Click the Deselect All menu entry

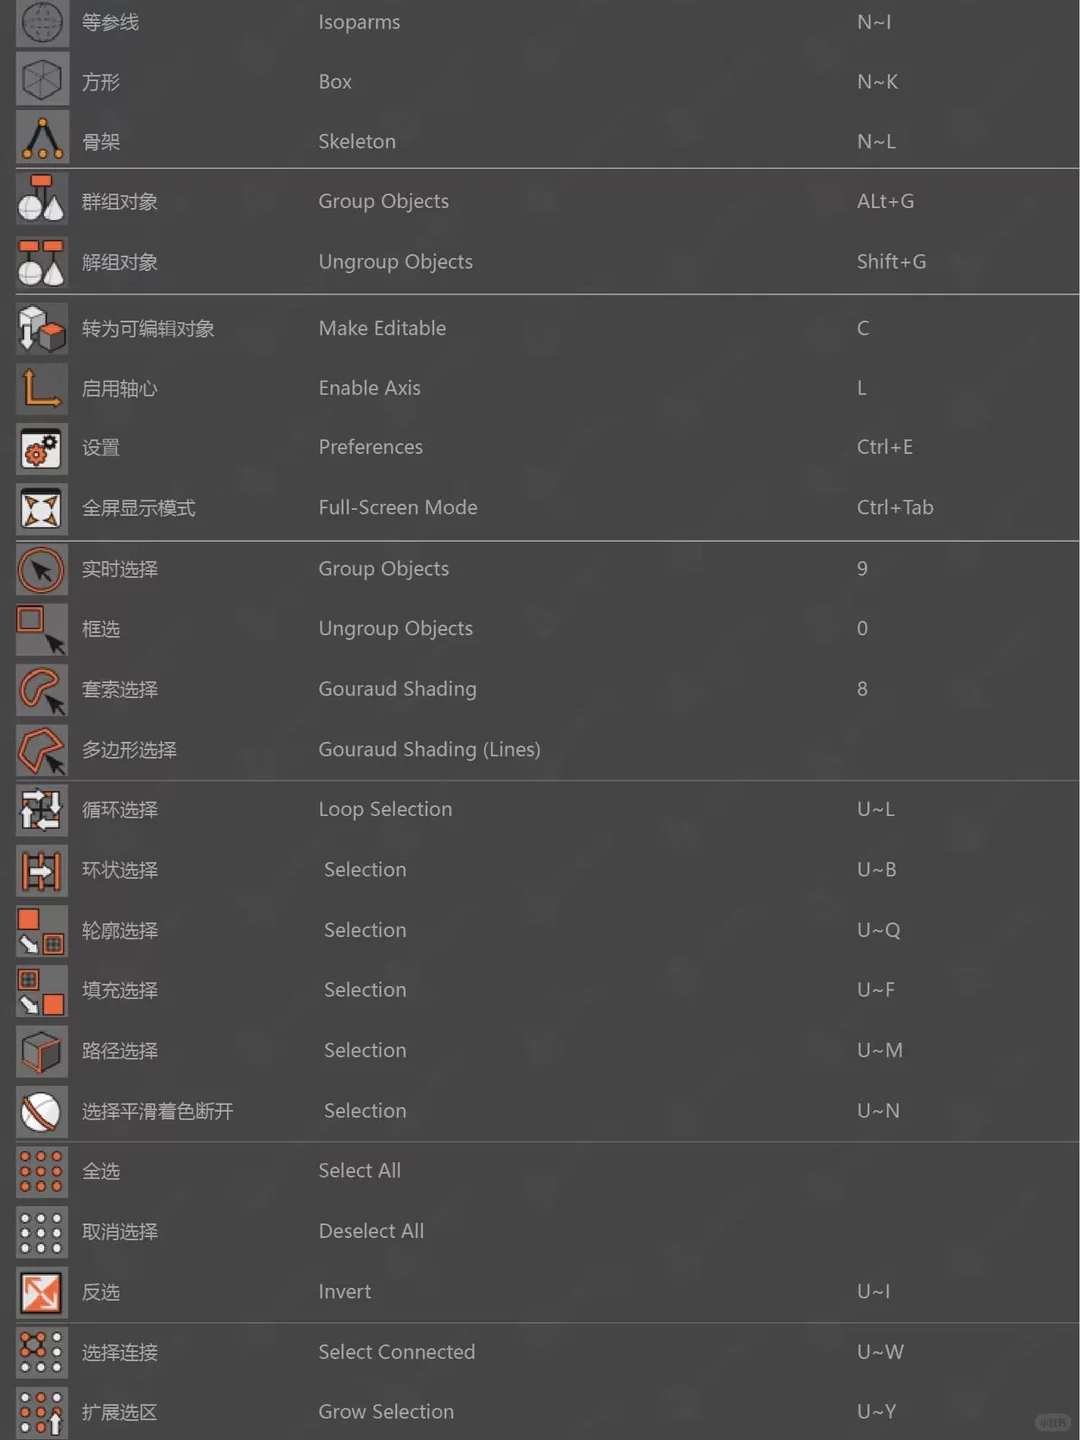pos(371,1231)
